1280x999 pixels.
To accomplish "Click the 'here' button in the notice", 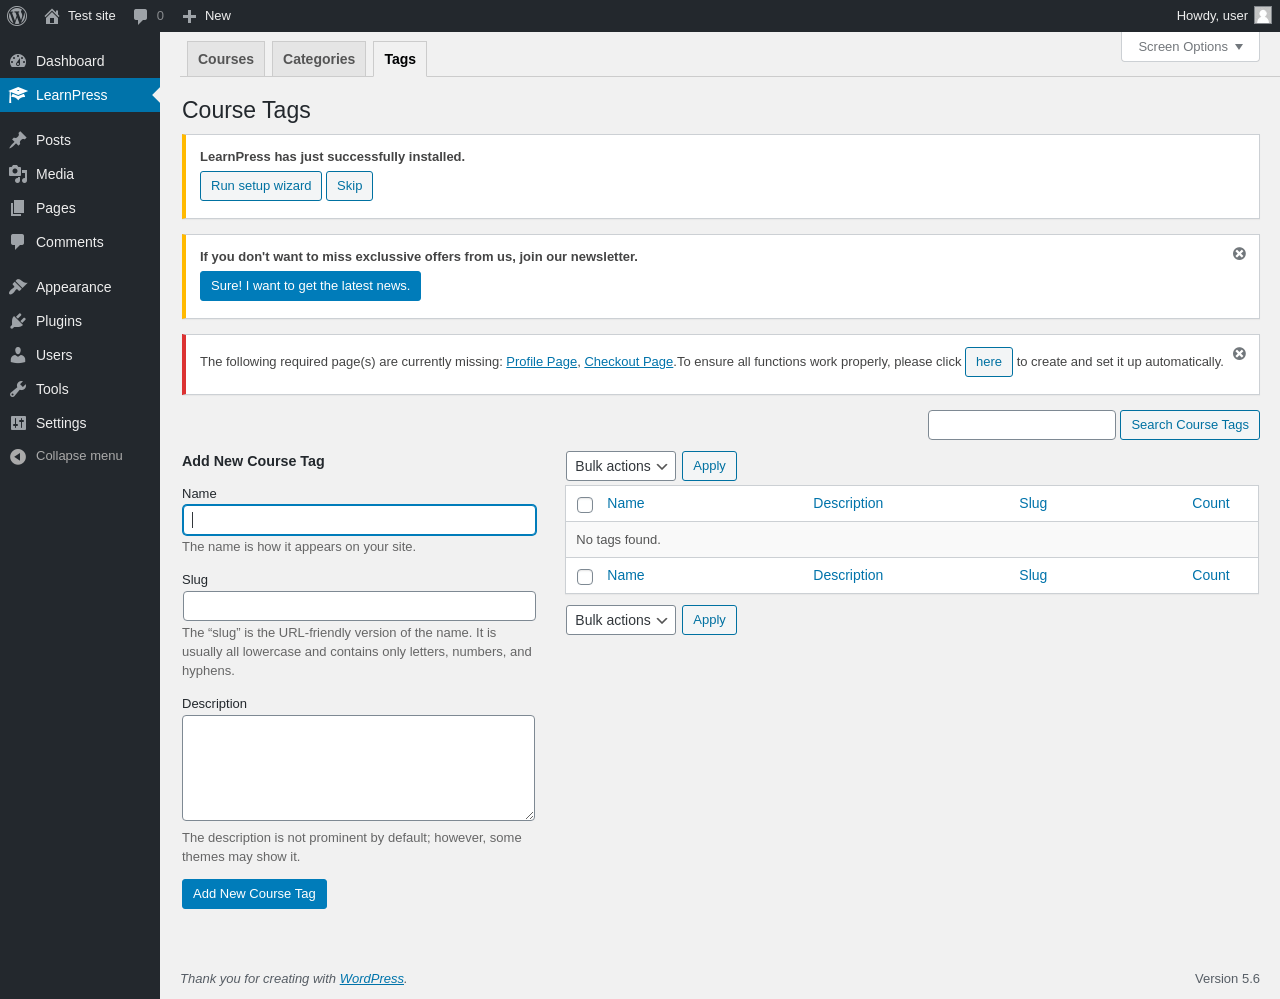I will pos(989,362).
